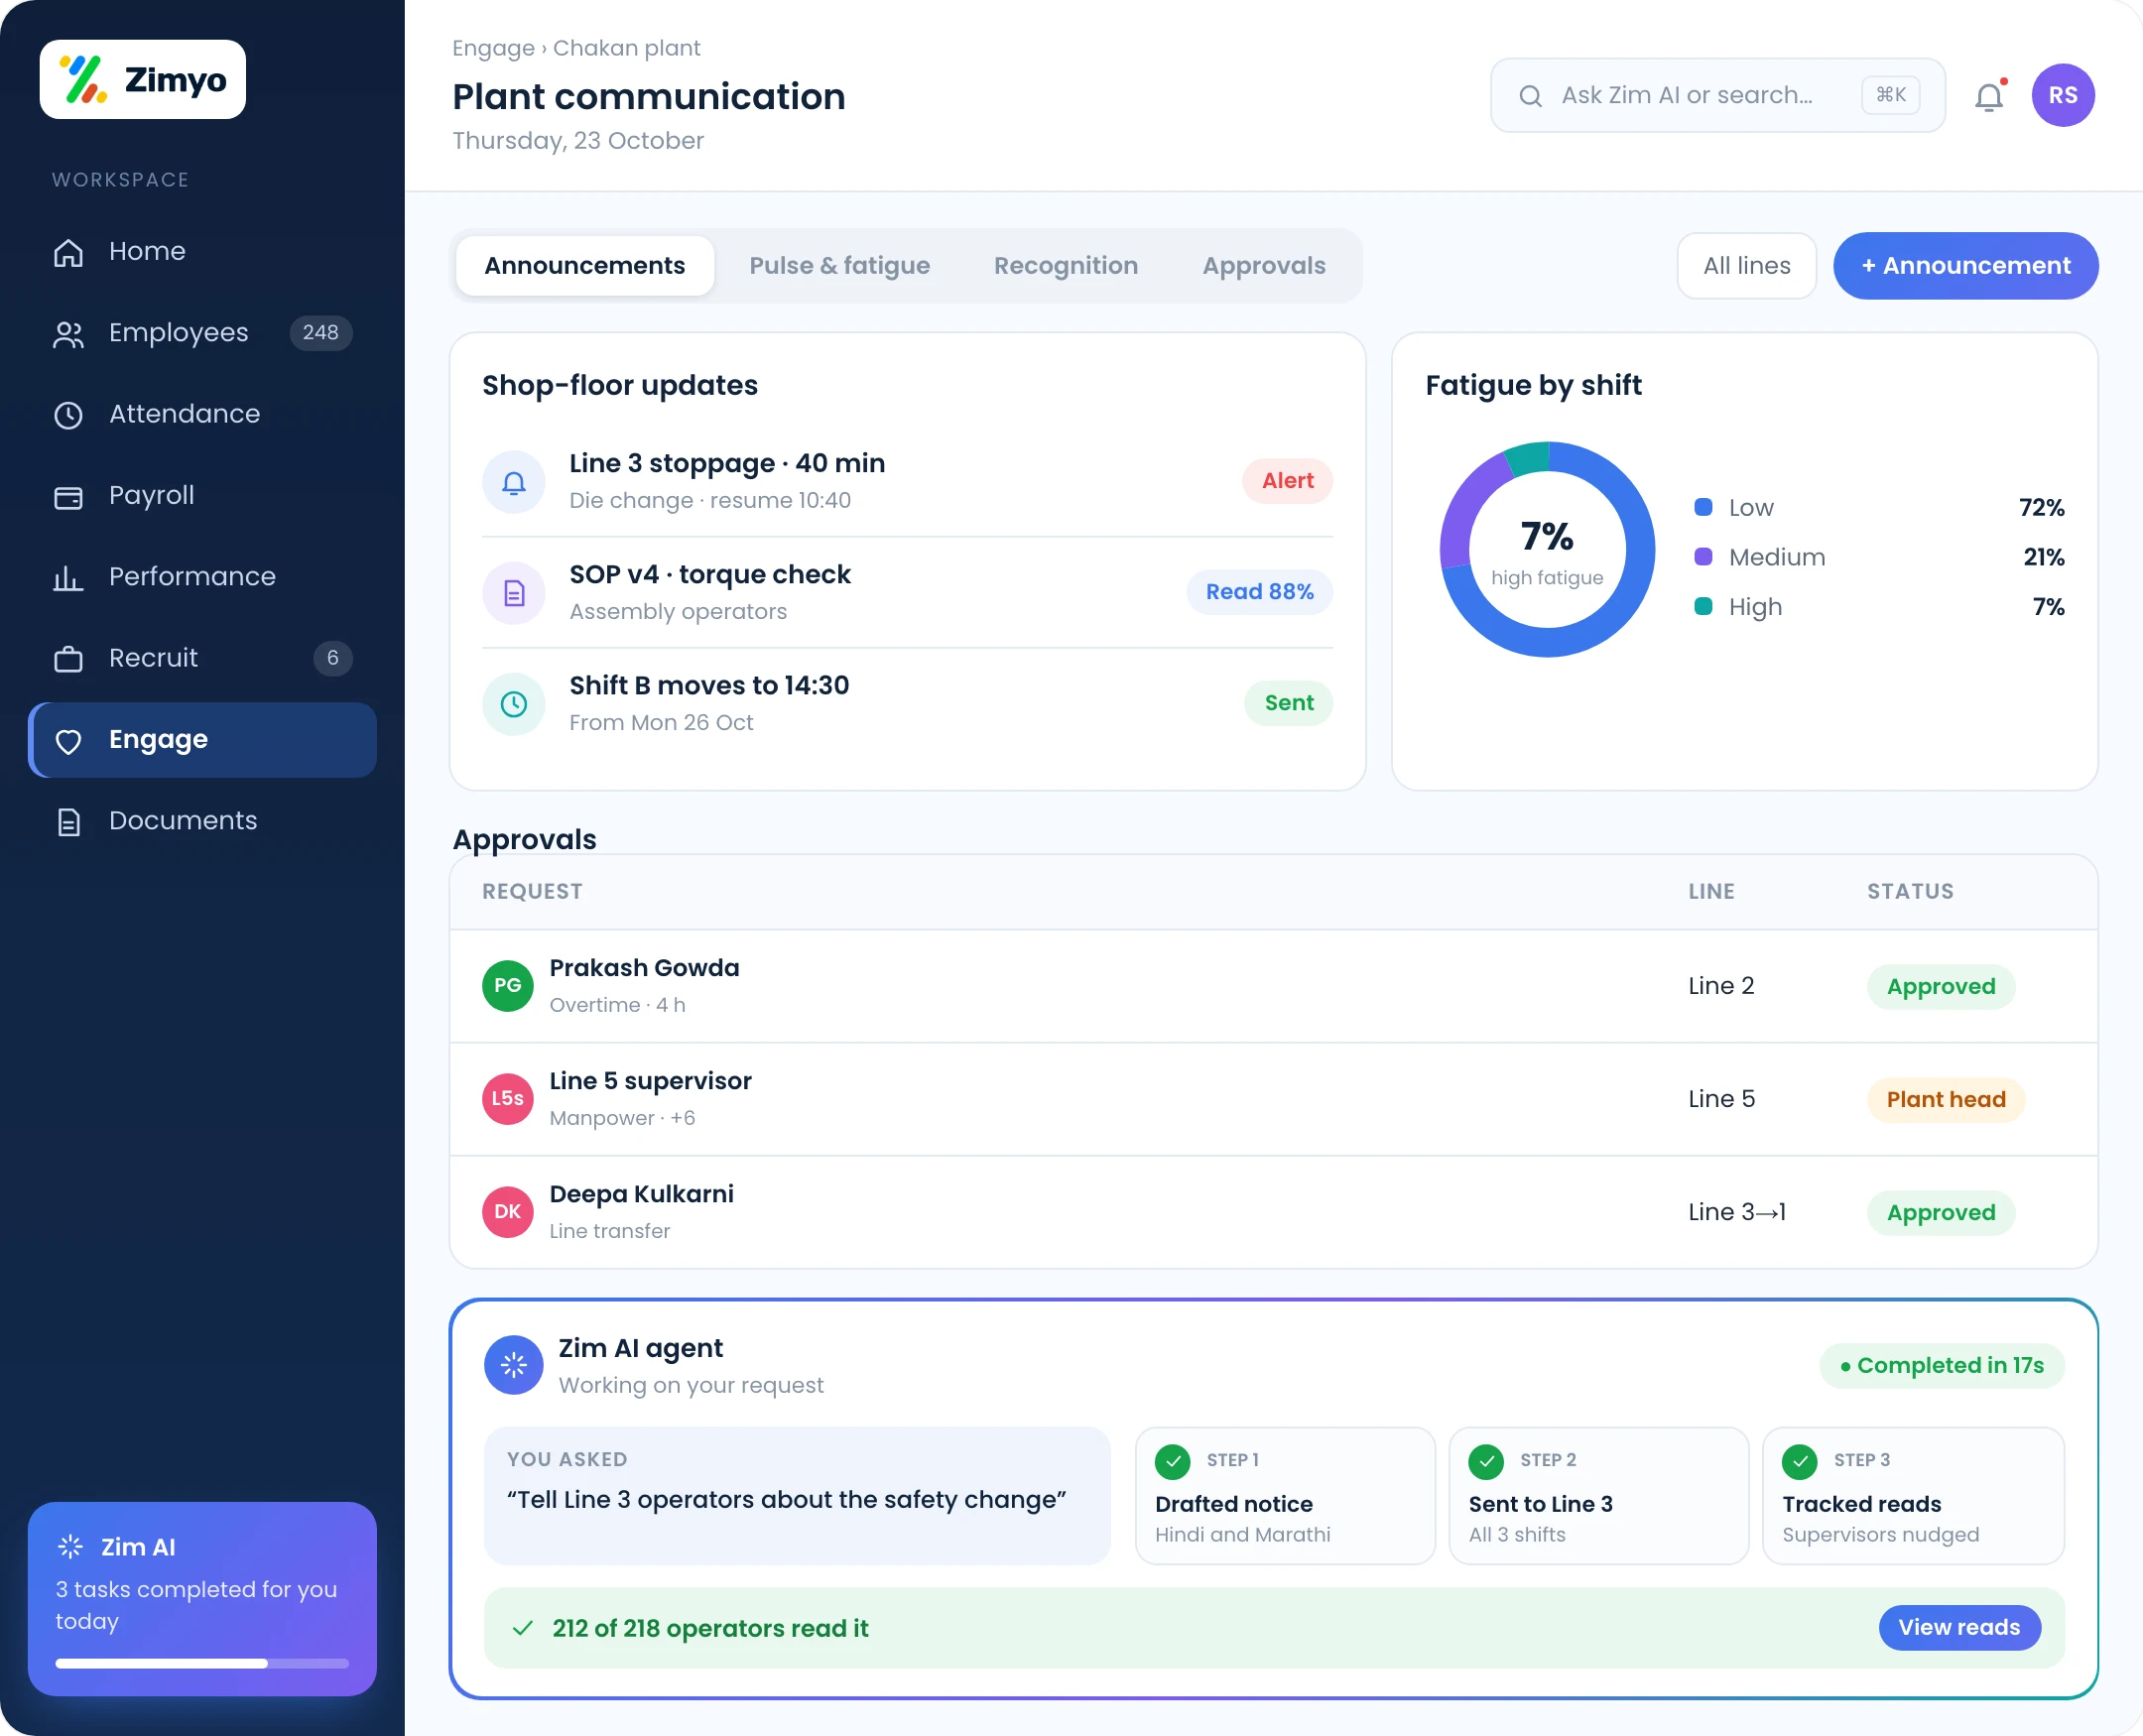Open the Recognition tab
The image size is (2143, 1736).
(1066, 266)
